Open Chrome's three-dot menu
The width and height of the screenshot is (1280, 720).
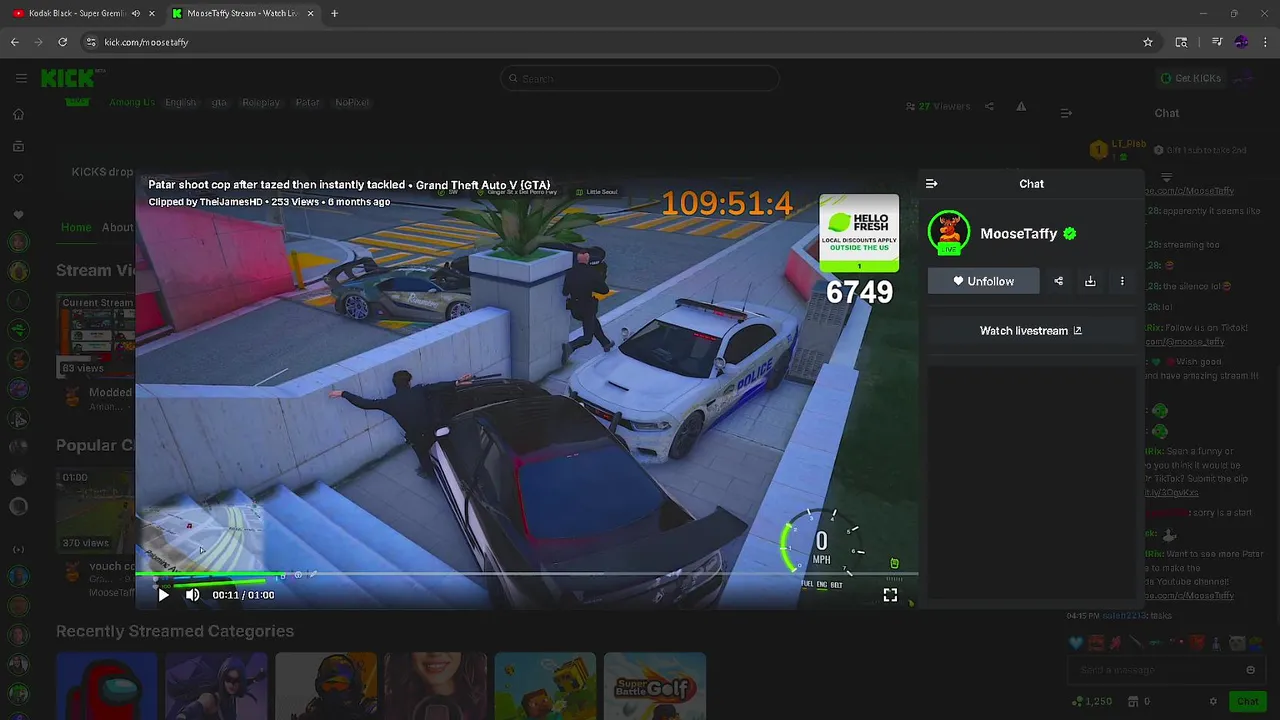[x=1266, y=42]
